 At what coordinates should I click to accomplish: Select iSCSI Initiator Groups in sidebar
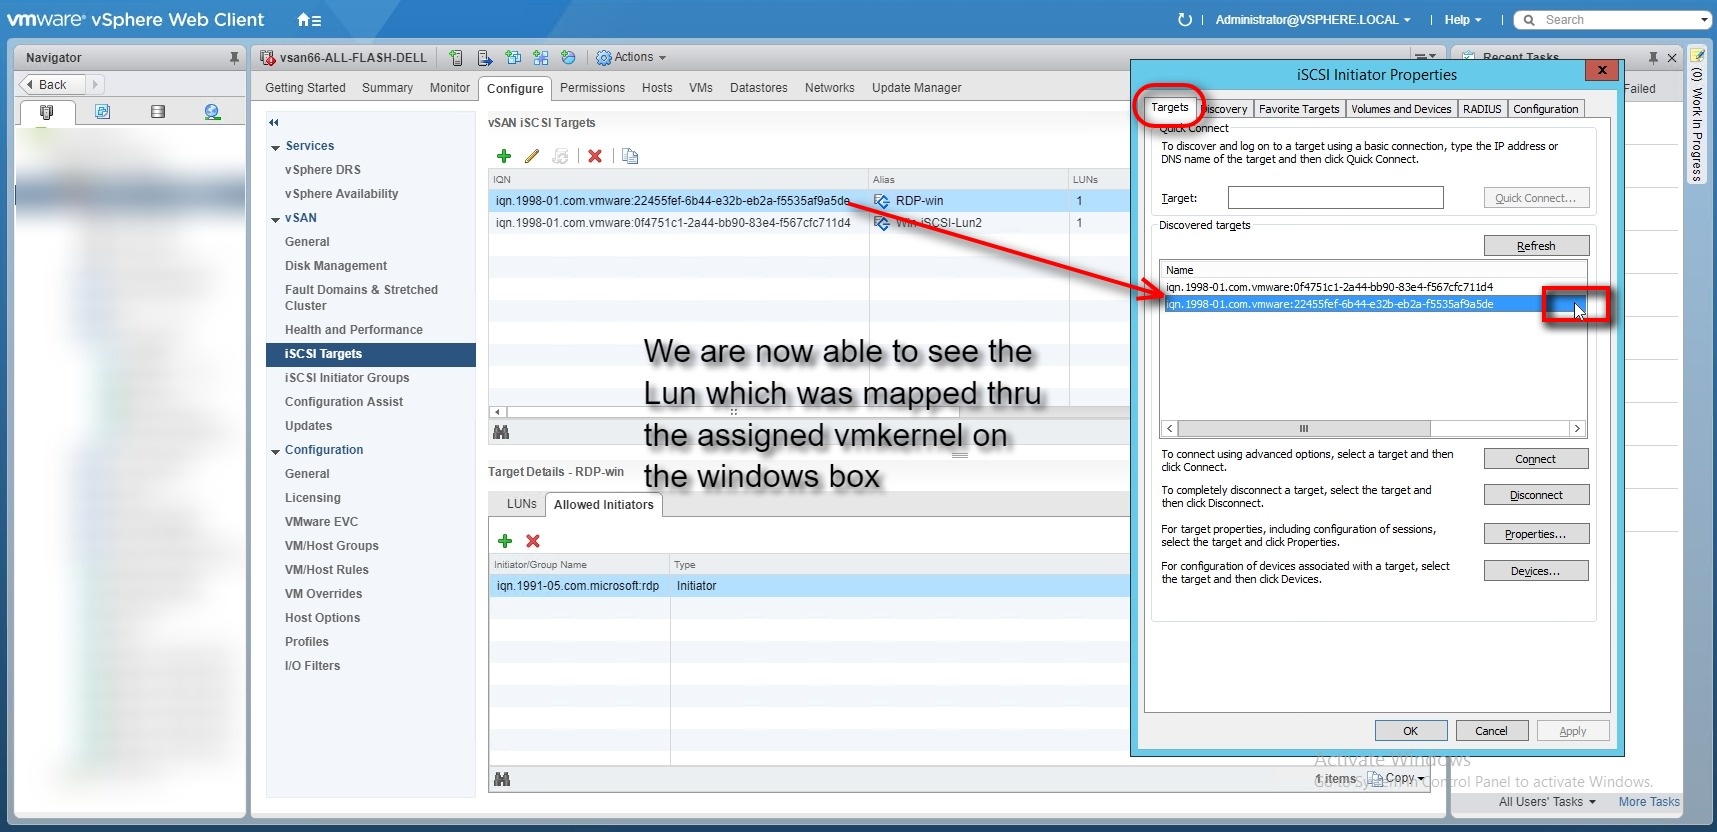coord(347,378)
